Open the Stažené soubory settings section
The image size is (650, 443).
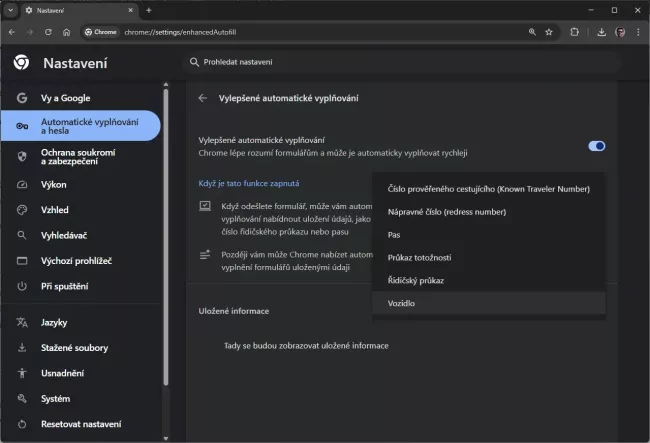pyautogui.click(x=74, y=348)
